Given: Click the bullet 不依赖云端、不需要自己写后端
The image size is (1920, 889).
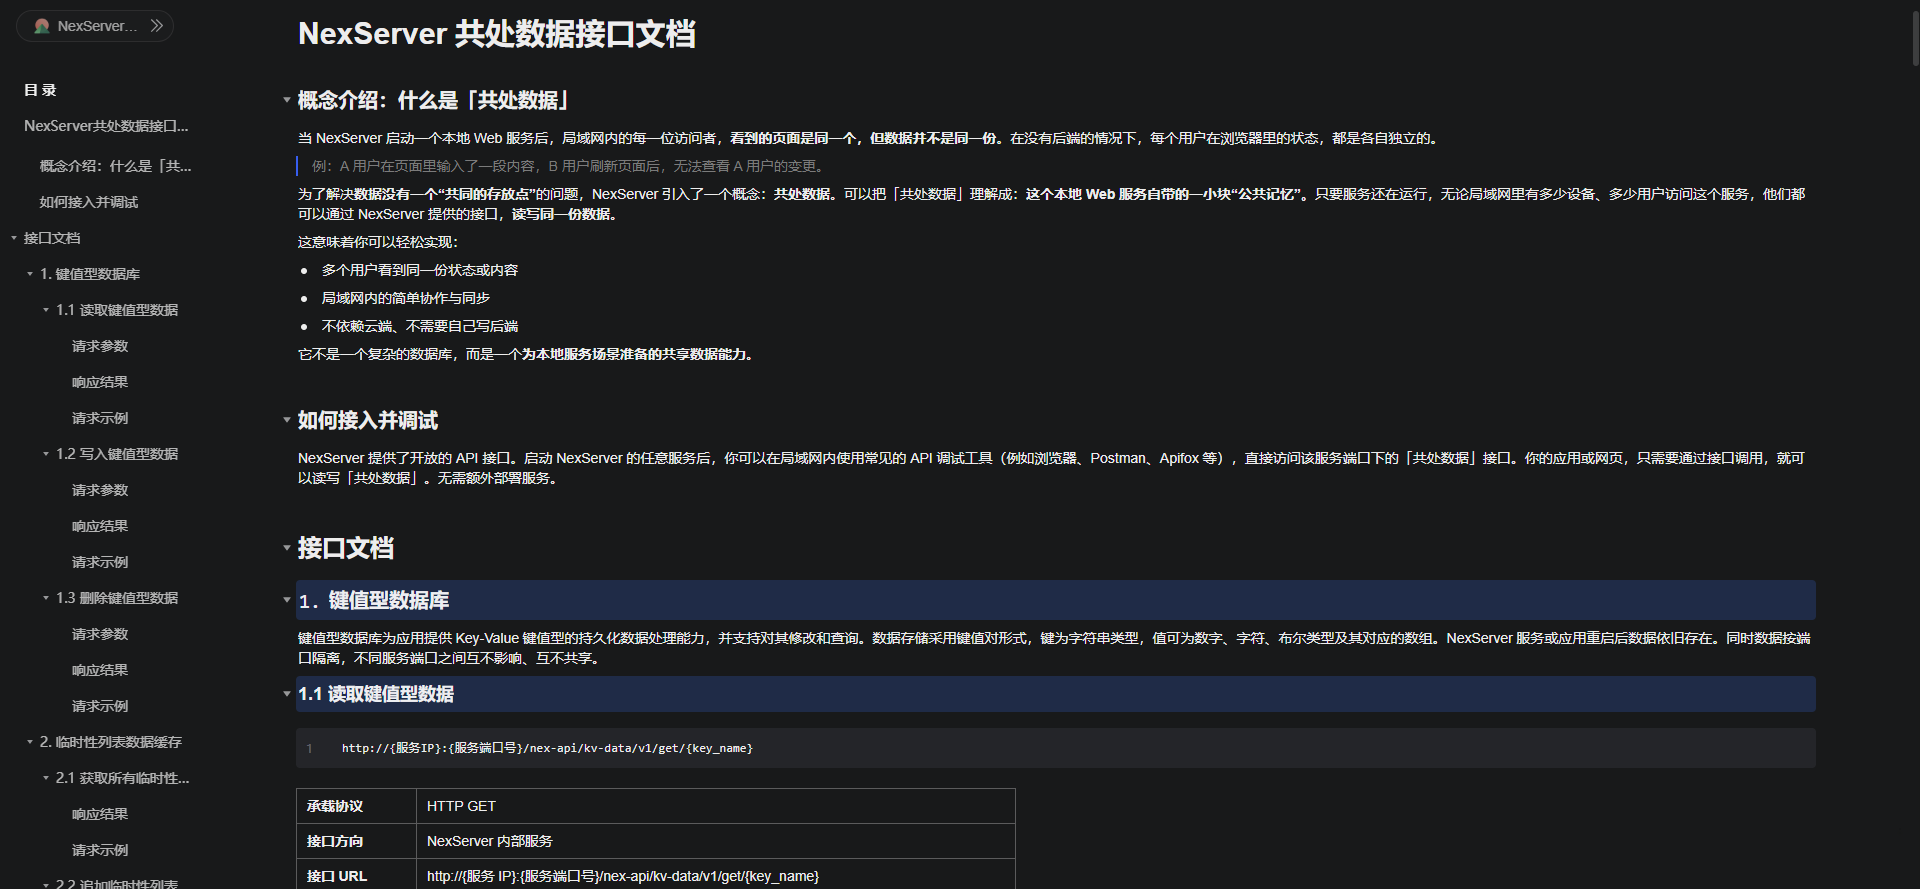Looking at the screenshot, I should point(420,326).
